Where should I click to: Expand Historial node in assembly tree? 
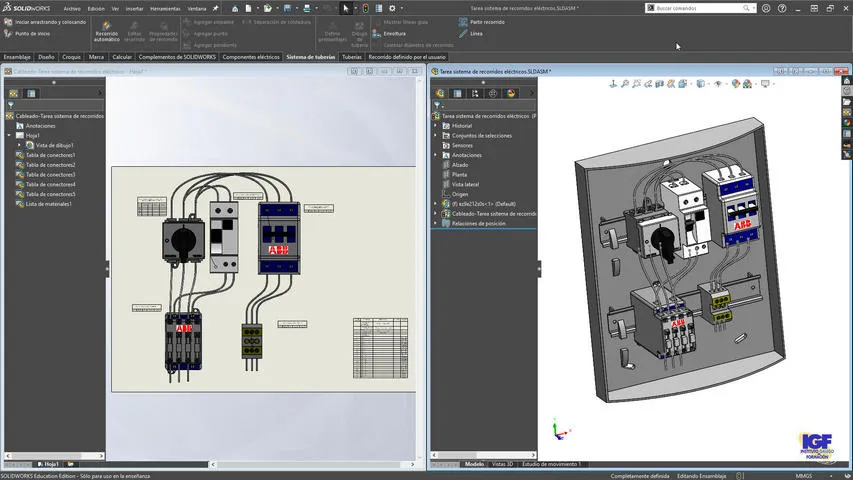[435, 126]
